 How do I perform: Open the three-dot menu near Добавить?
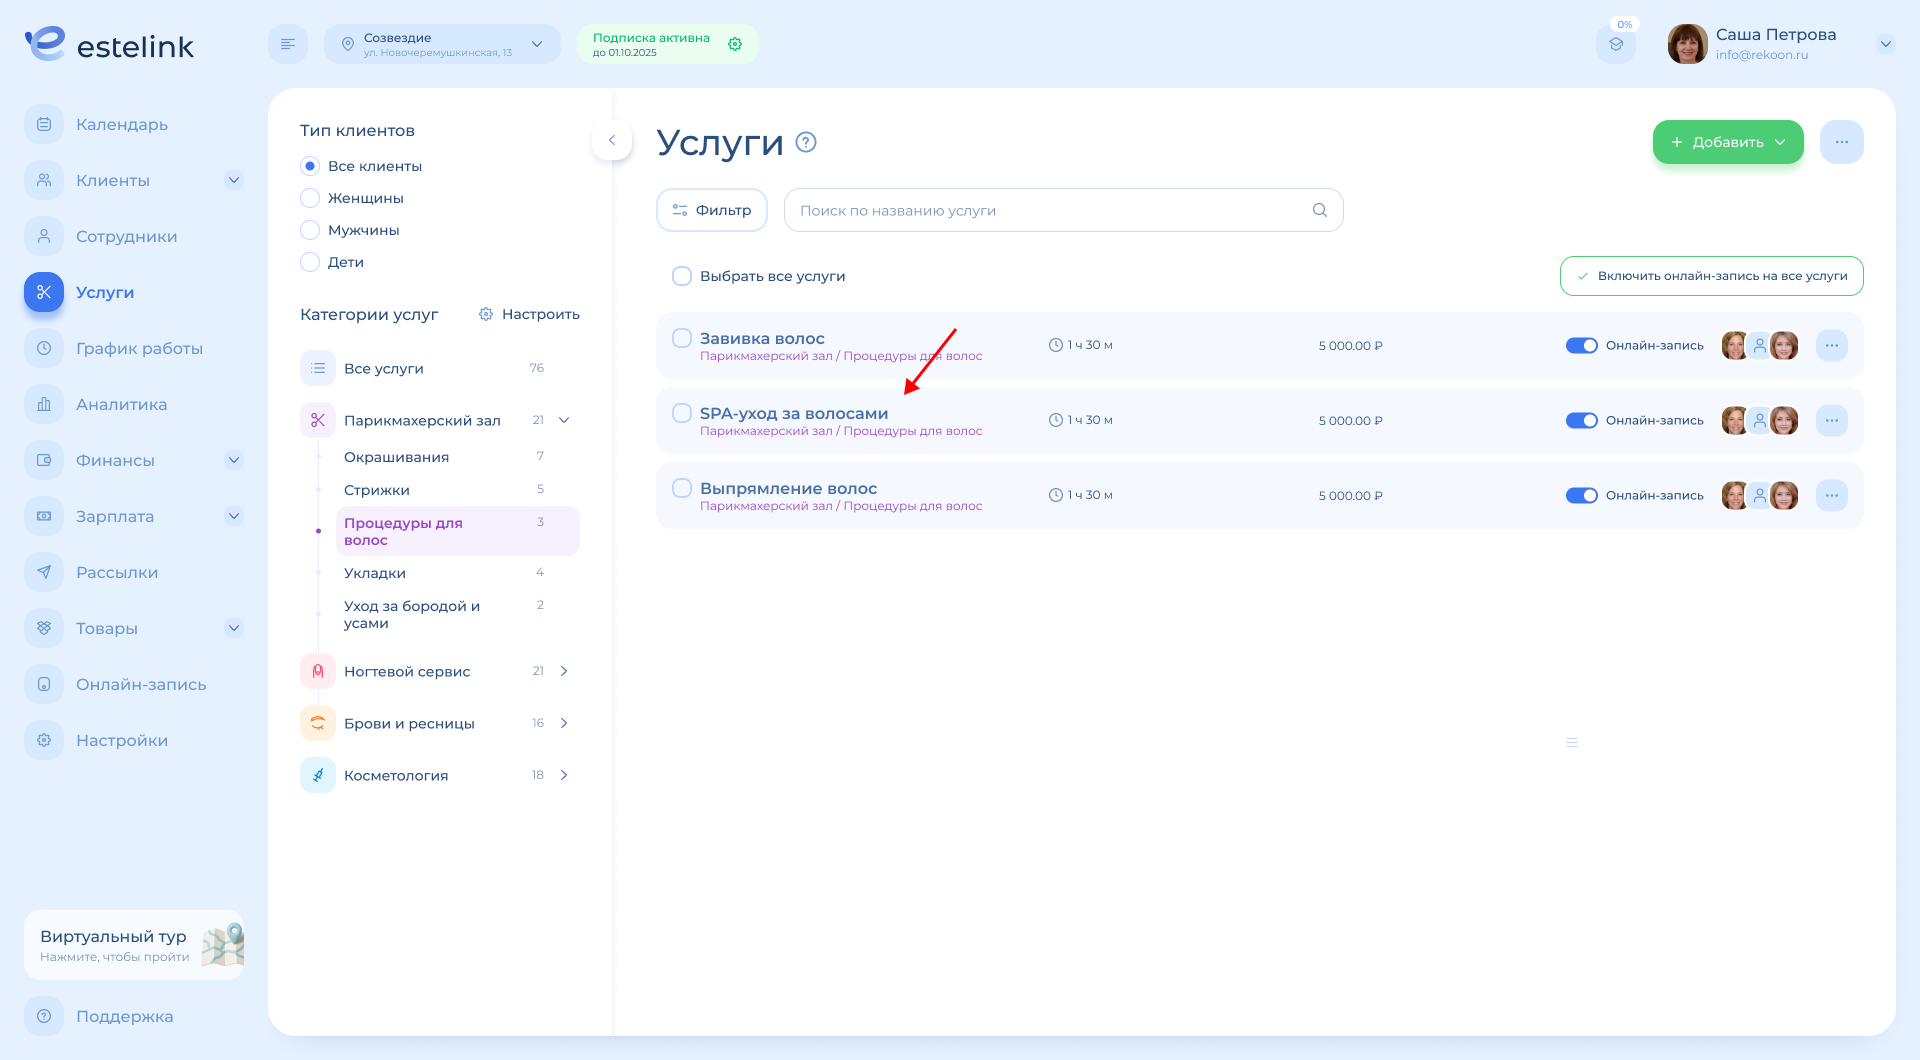pos(1841,142)
